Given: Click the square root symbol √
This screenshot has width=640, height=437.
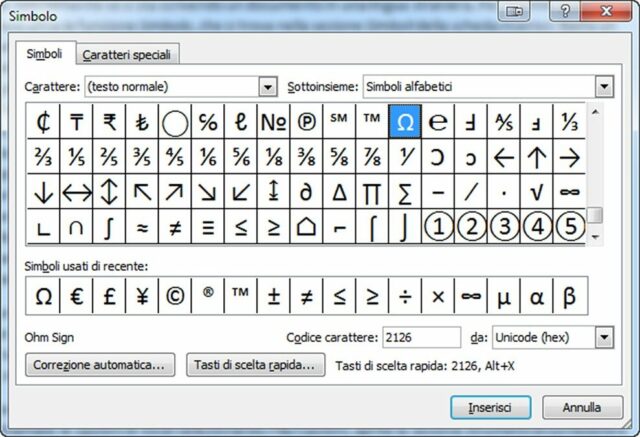Looking at the screenshot, I should [537, 191].
